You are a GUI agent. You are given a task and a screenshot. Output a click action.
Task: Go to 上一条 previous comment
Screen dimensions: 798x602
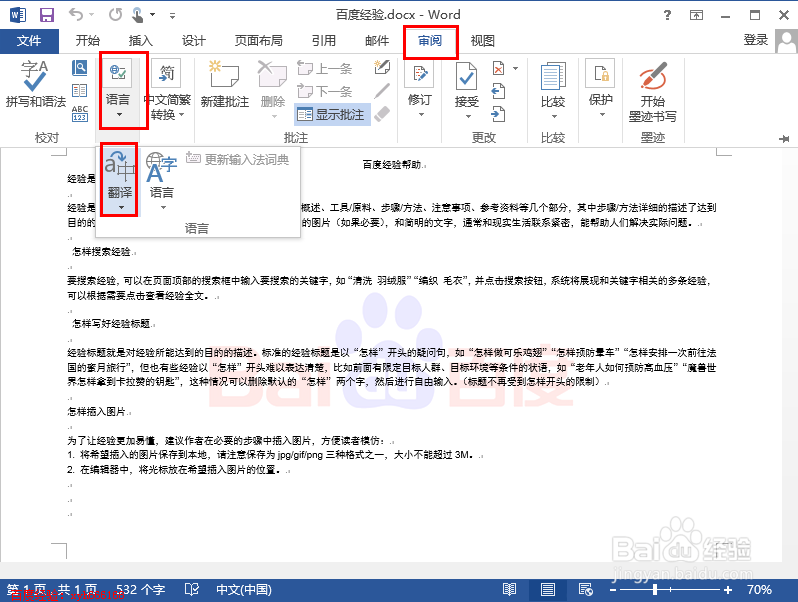pyautogui.click(x=325, y=68)
